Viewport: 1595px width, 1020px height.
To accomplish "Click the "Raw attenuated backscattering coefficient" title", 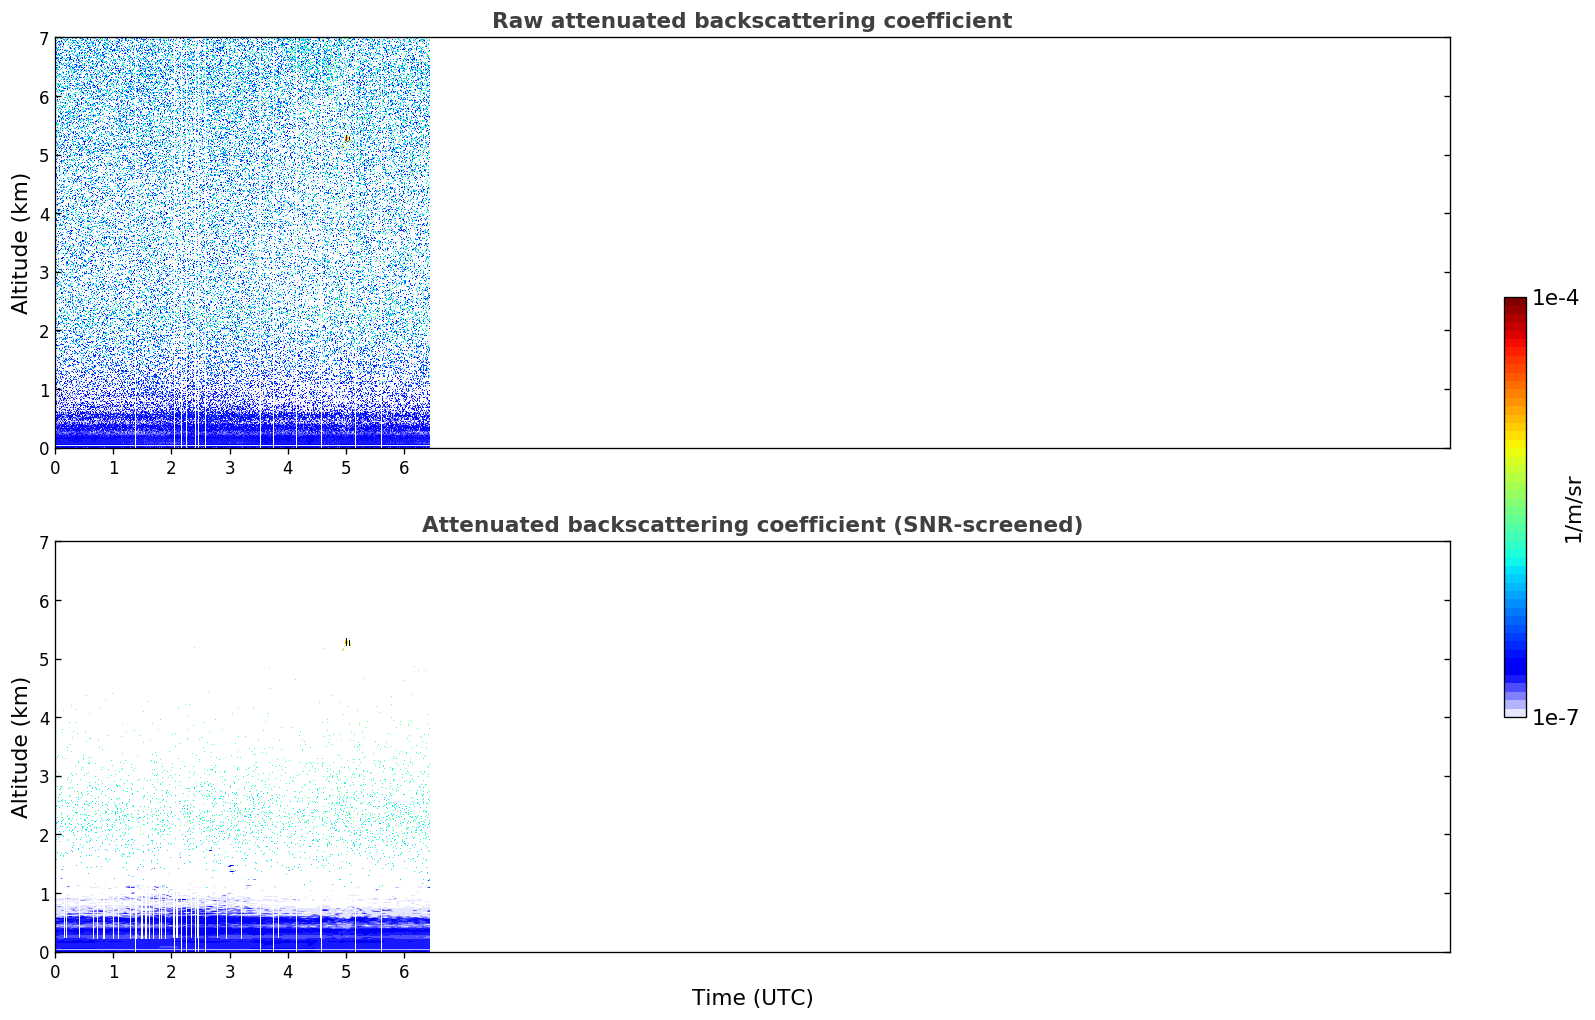I will [x=752, y=21].
